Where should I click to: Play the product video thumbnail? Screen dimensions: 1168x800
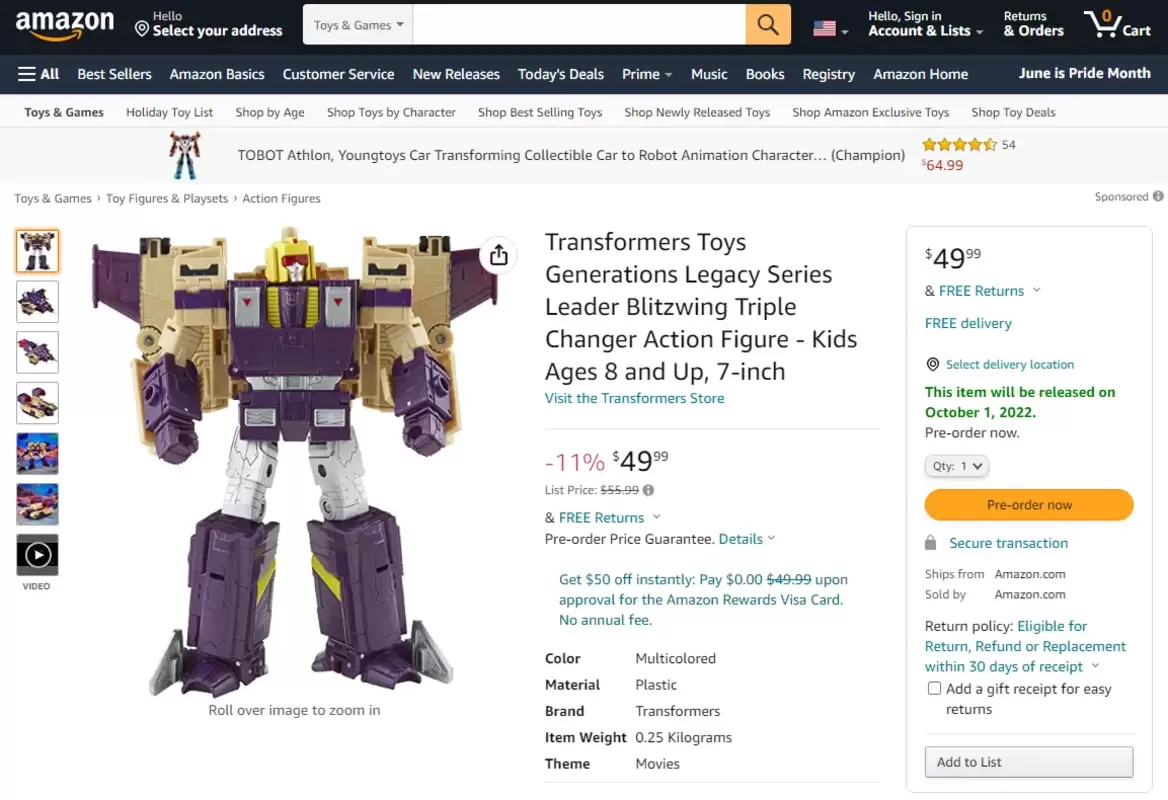click(x=37, y=554)
